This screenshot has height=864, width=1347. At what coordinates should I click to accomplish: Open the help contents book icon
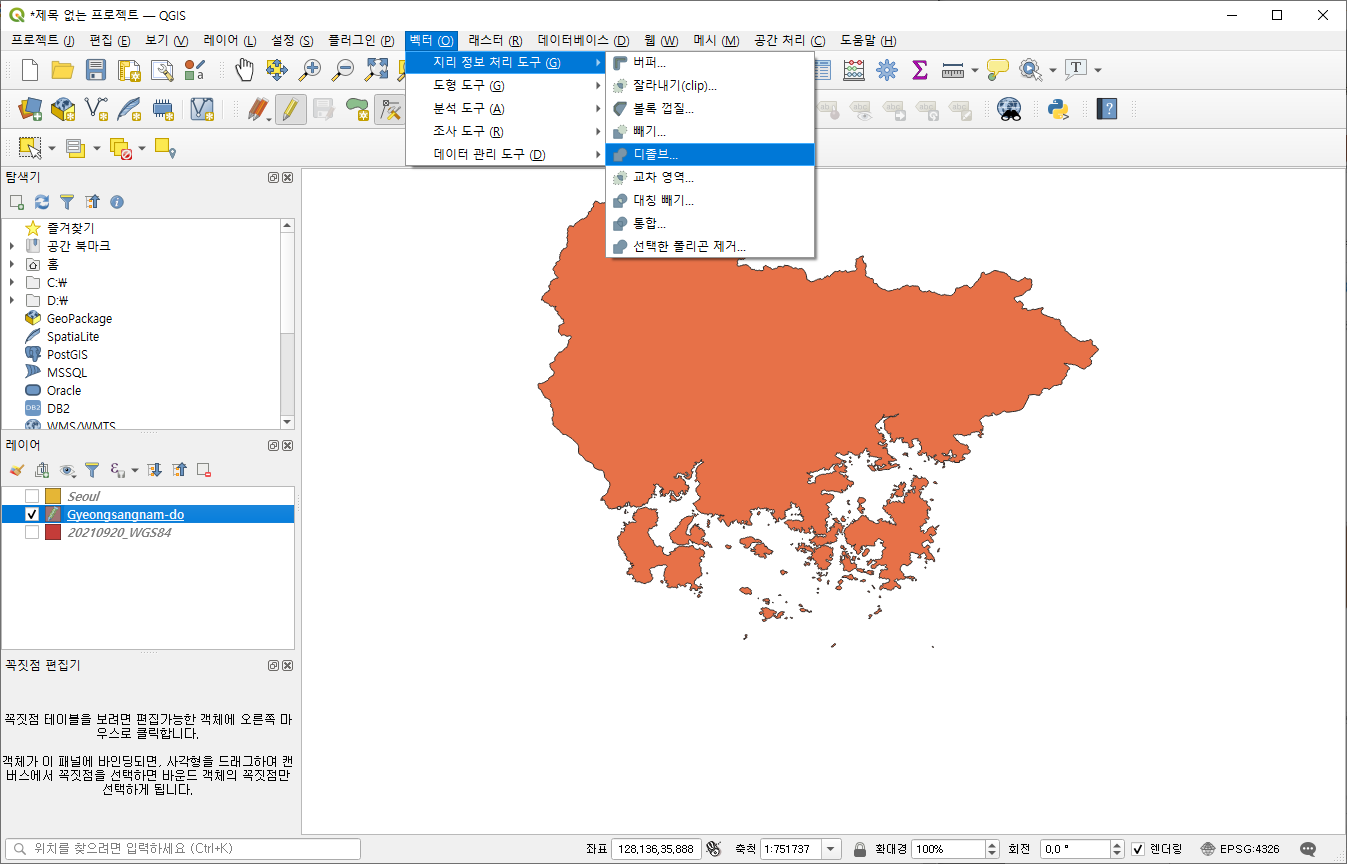[1106, 108]
